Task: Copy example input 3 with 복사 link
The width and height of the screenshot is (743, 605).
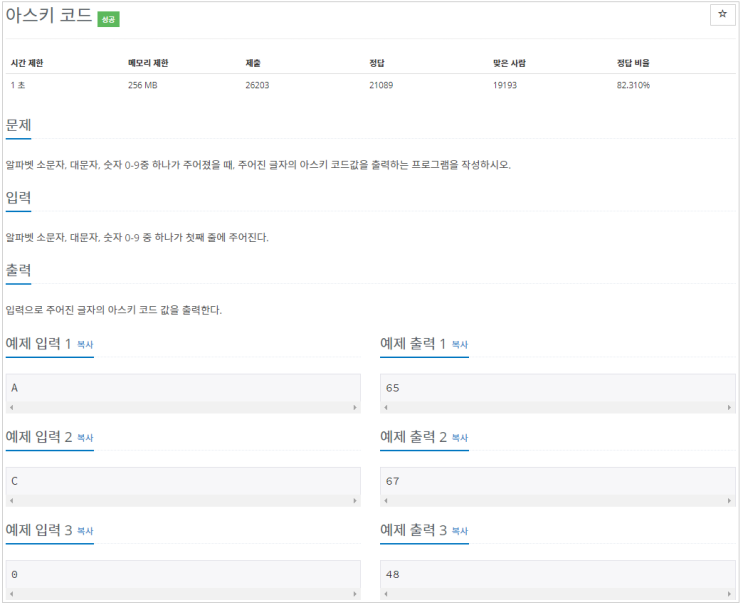Action: point(85,532)
